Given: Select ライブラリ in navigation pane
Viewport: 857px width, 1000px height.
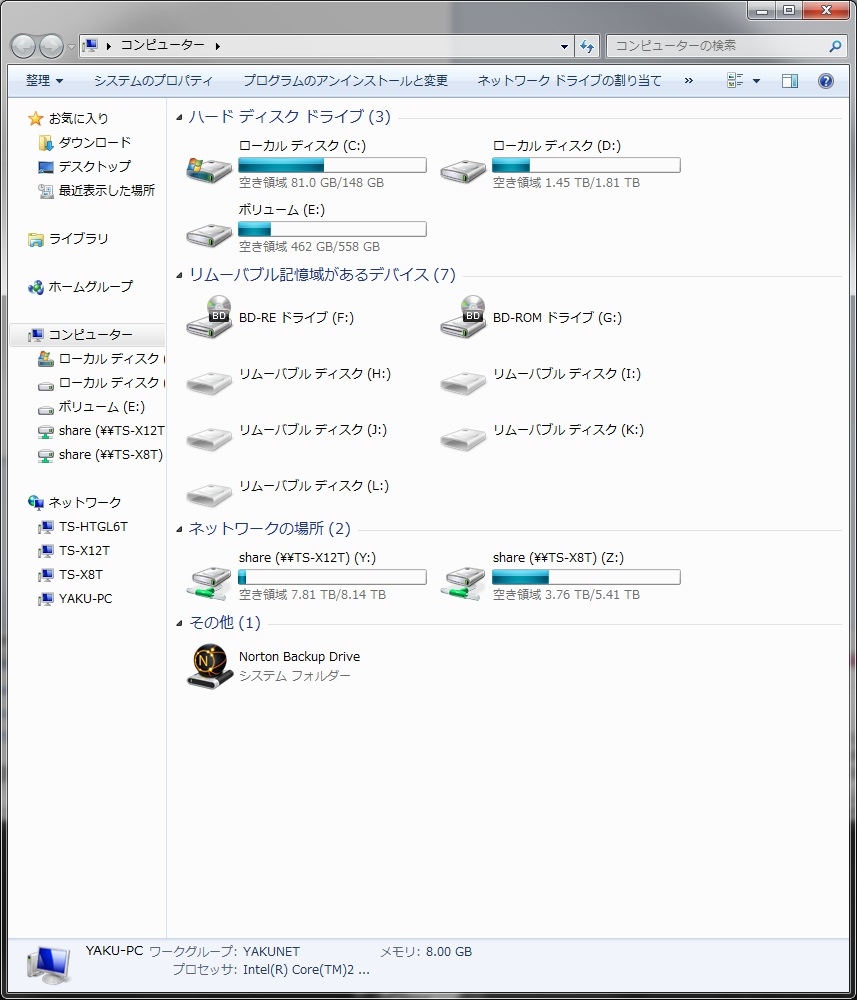Looking at the screenshot, I should [78, 239].
